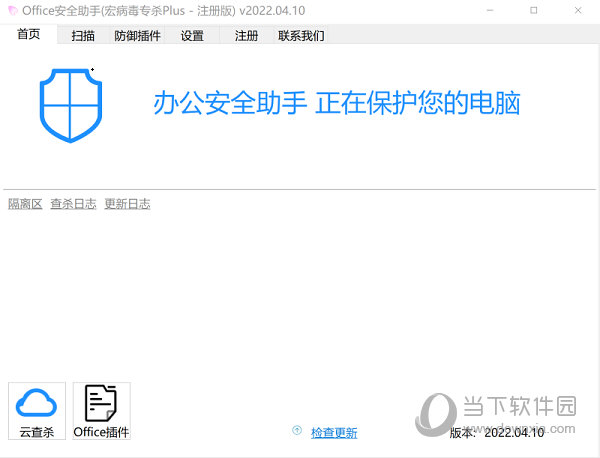The width and height of the screenshot is (600, 458).
Task: Click the window title Office安全助手 text
Action: [x=163, y=11]
